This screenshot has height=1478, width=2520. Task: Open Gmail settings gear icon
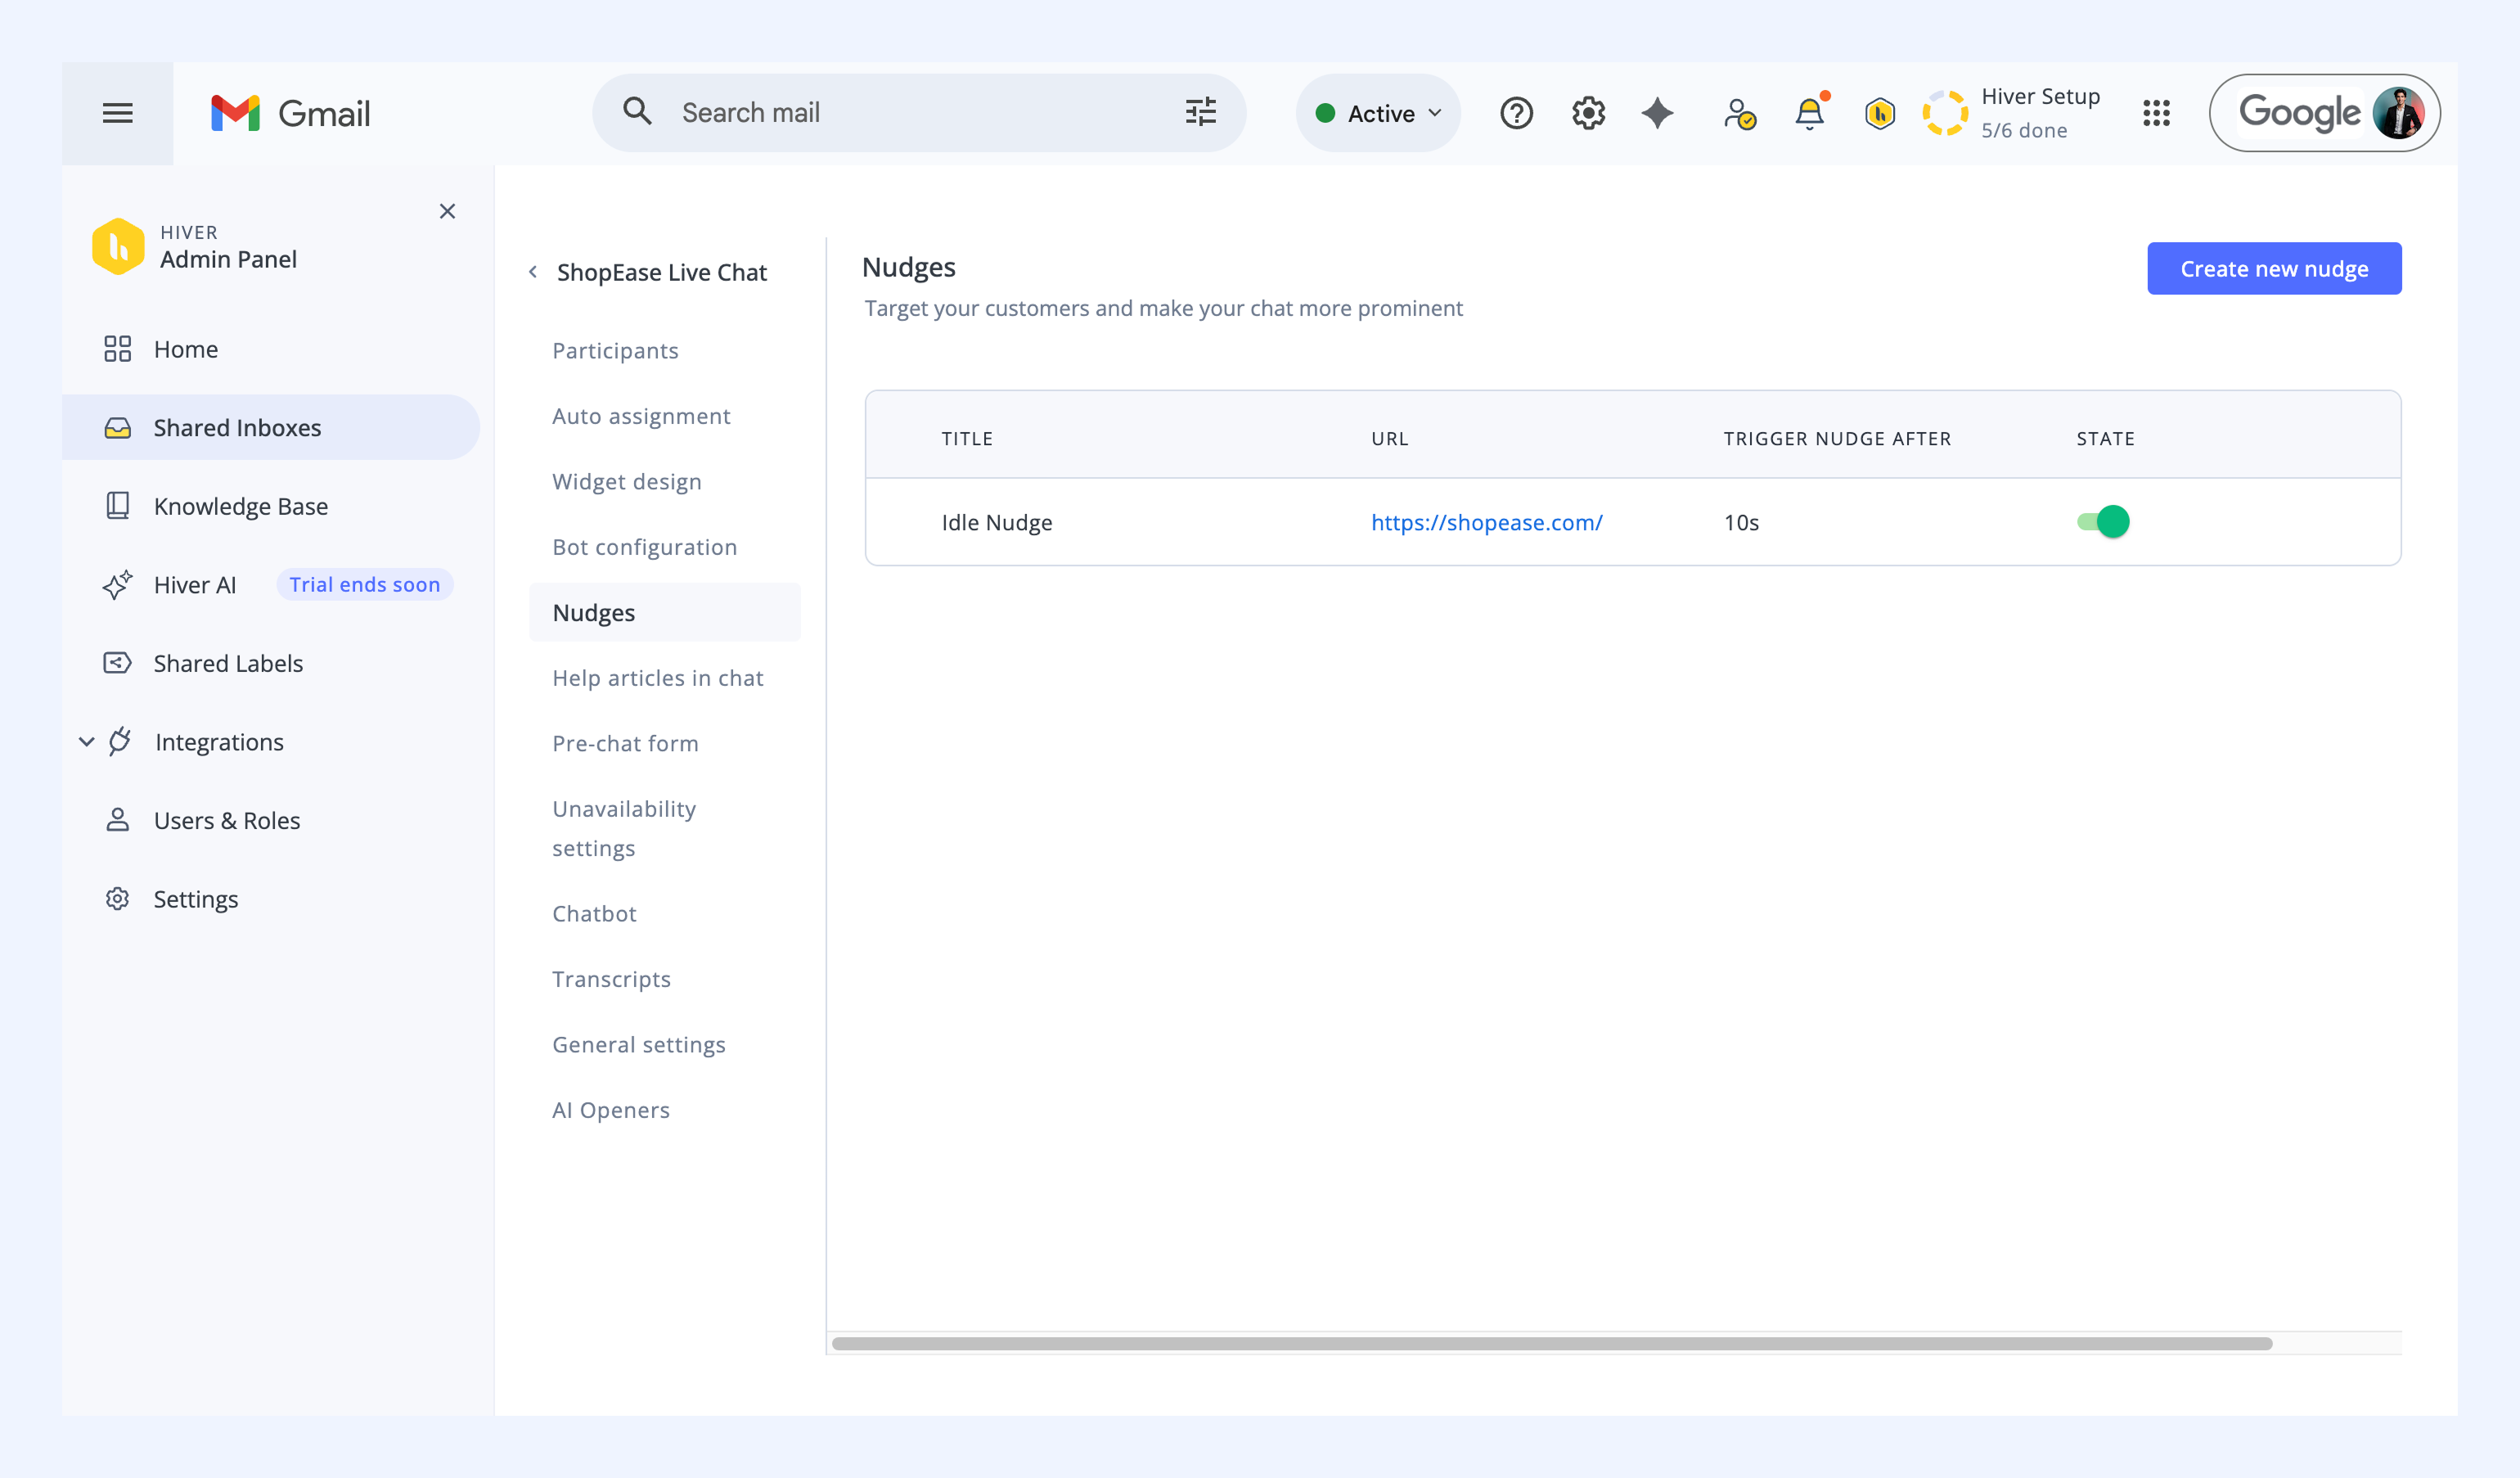pyautogui.click(x=1588, y=113)
